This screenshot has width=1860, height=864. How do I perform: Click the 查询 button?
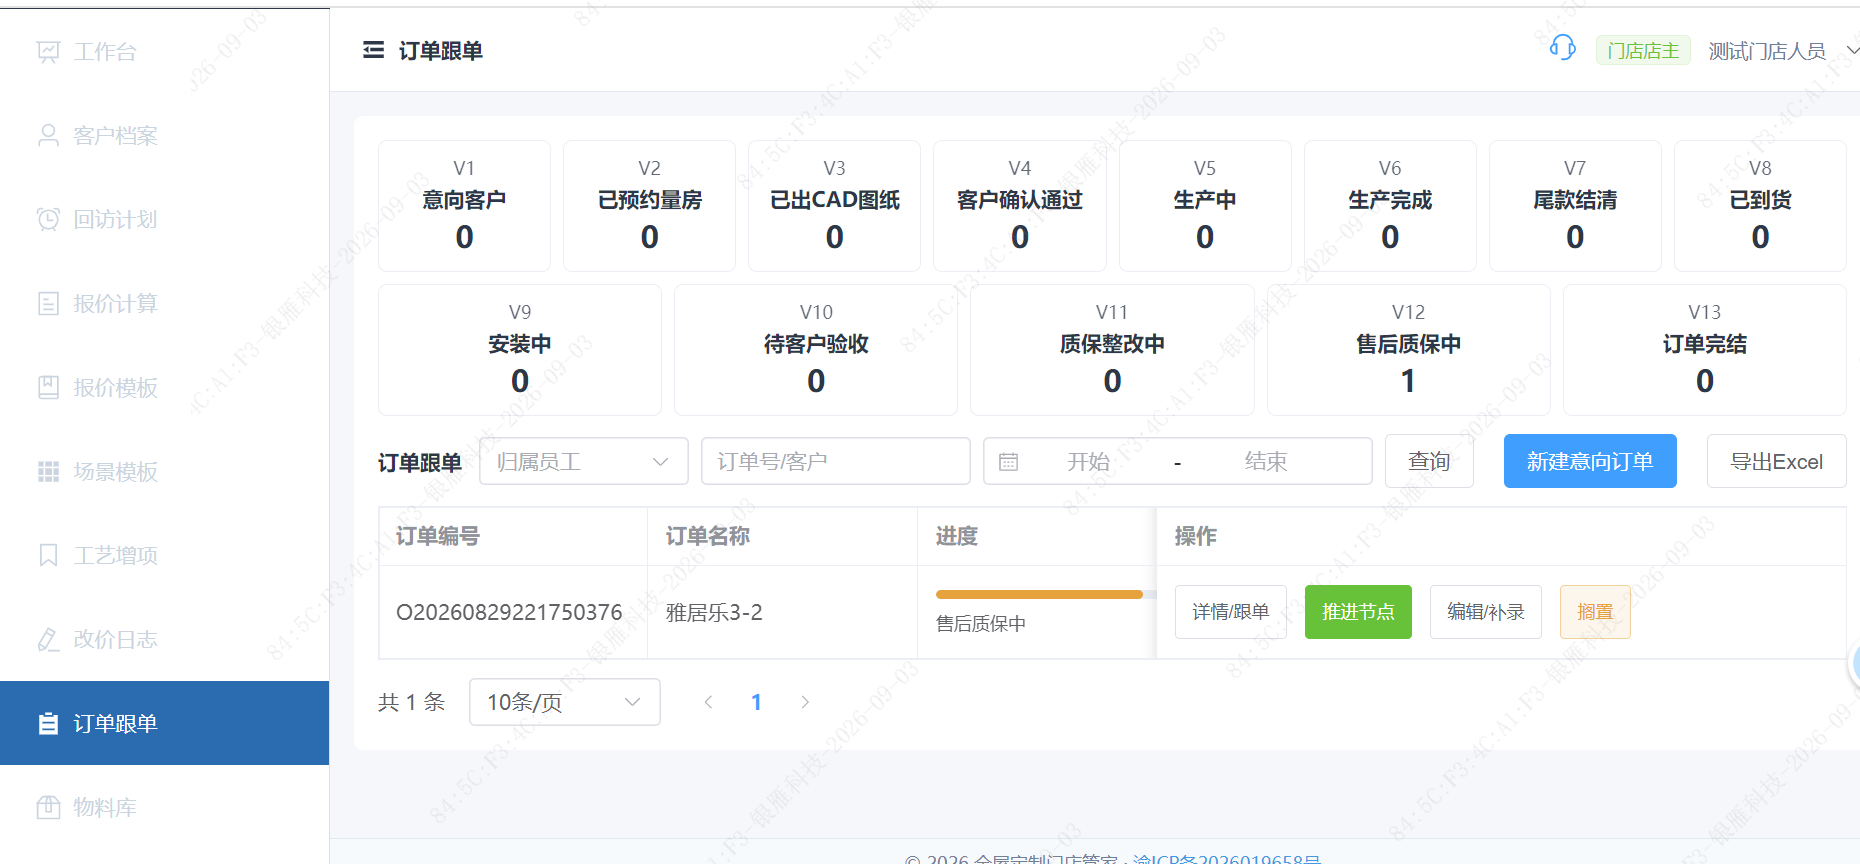coord(1429,461)
